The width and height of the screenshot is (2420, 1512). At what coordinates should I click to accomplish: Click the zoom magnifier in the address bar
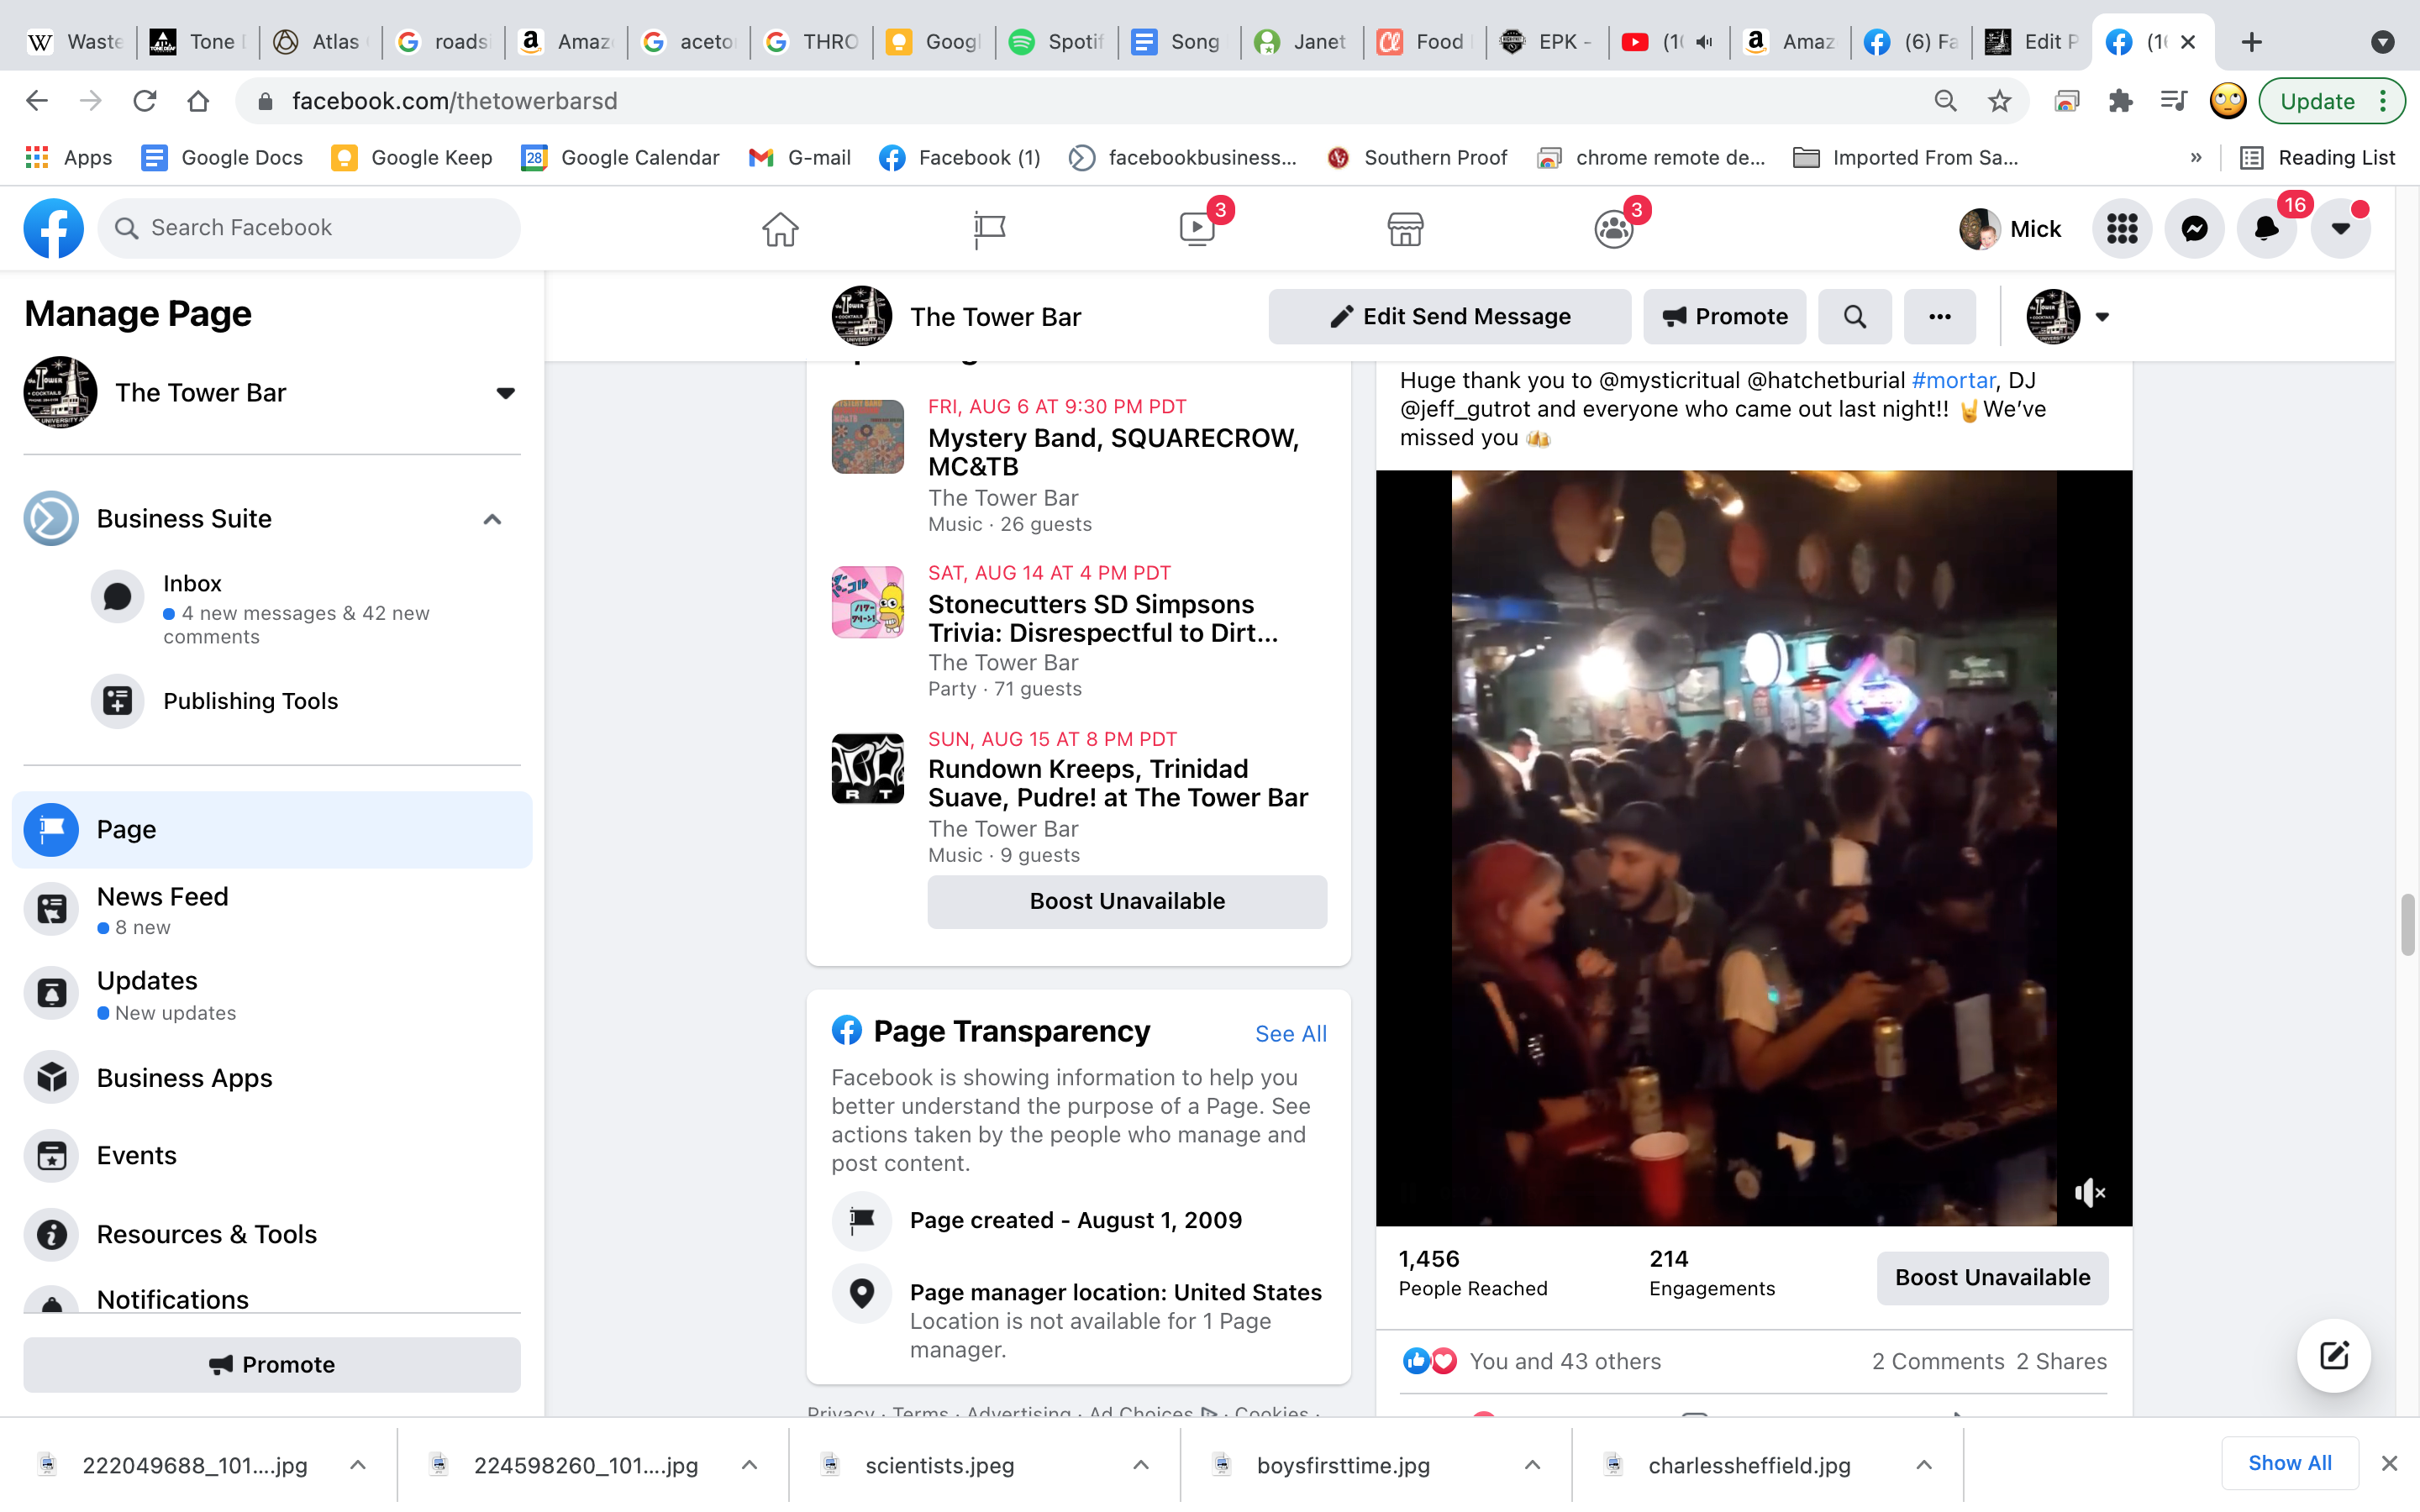tap(1945, 101)
